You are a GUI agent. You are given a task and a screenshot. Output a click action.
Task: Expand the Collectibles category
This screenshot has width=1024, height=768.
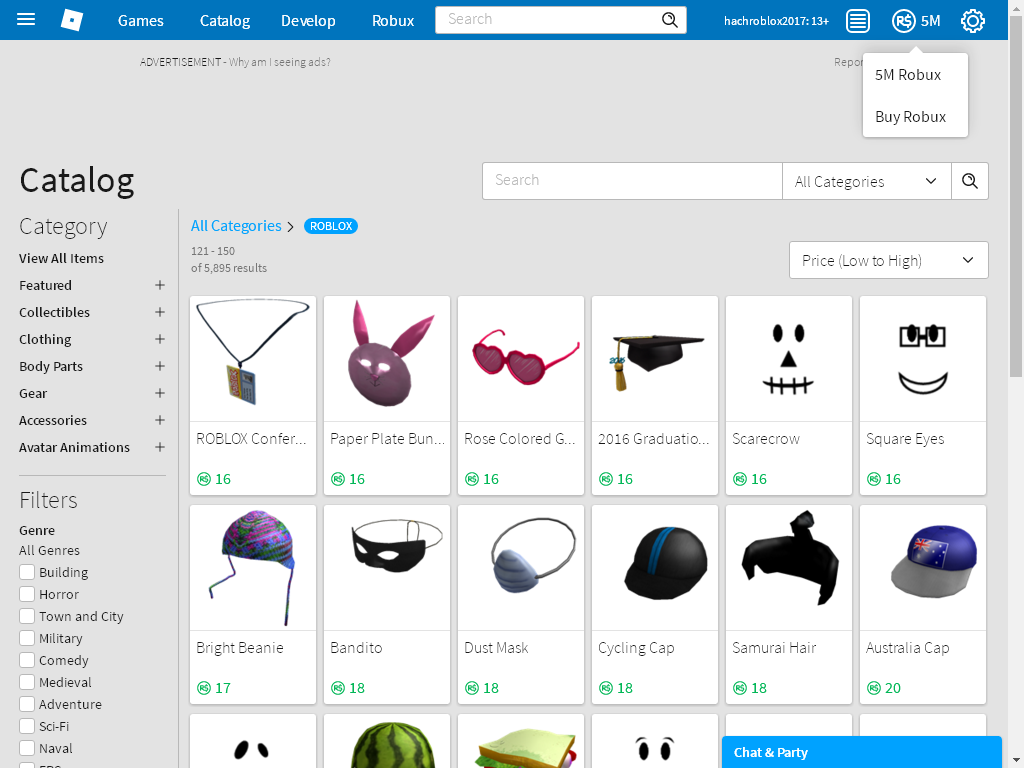coord(159,312)
